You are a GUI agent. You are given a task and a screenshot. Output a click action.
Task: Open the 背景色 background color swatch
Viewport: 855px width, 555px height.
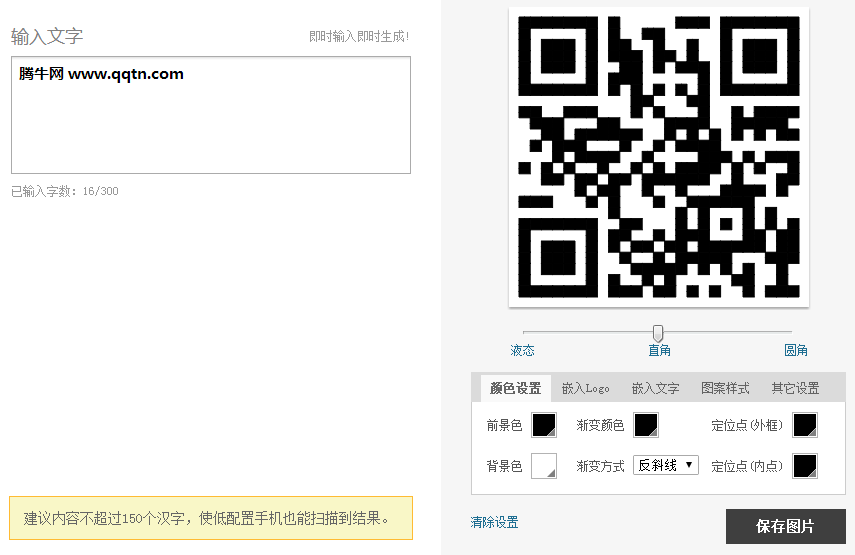[x=544, y=466]
